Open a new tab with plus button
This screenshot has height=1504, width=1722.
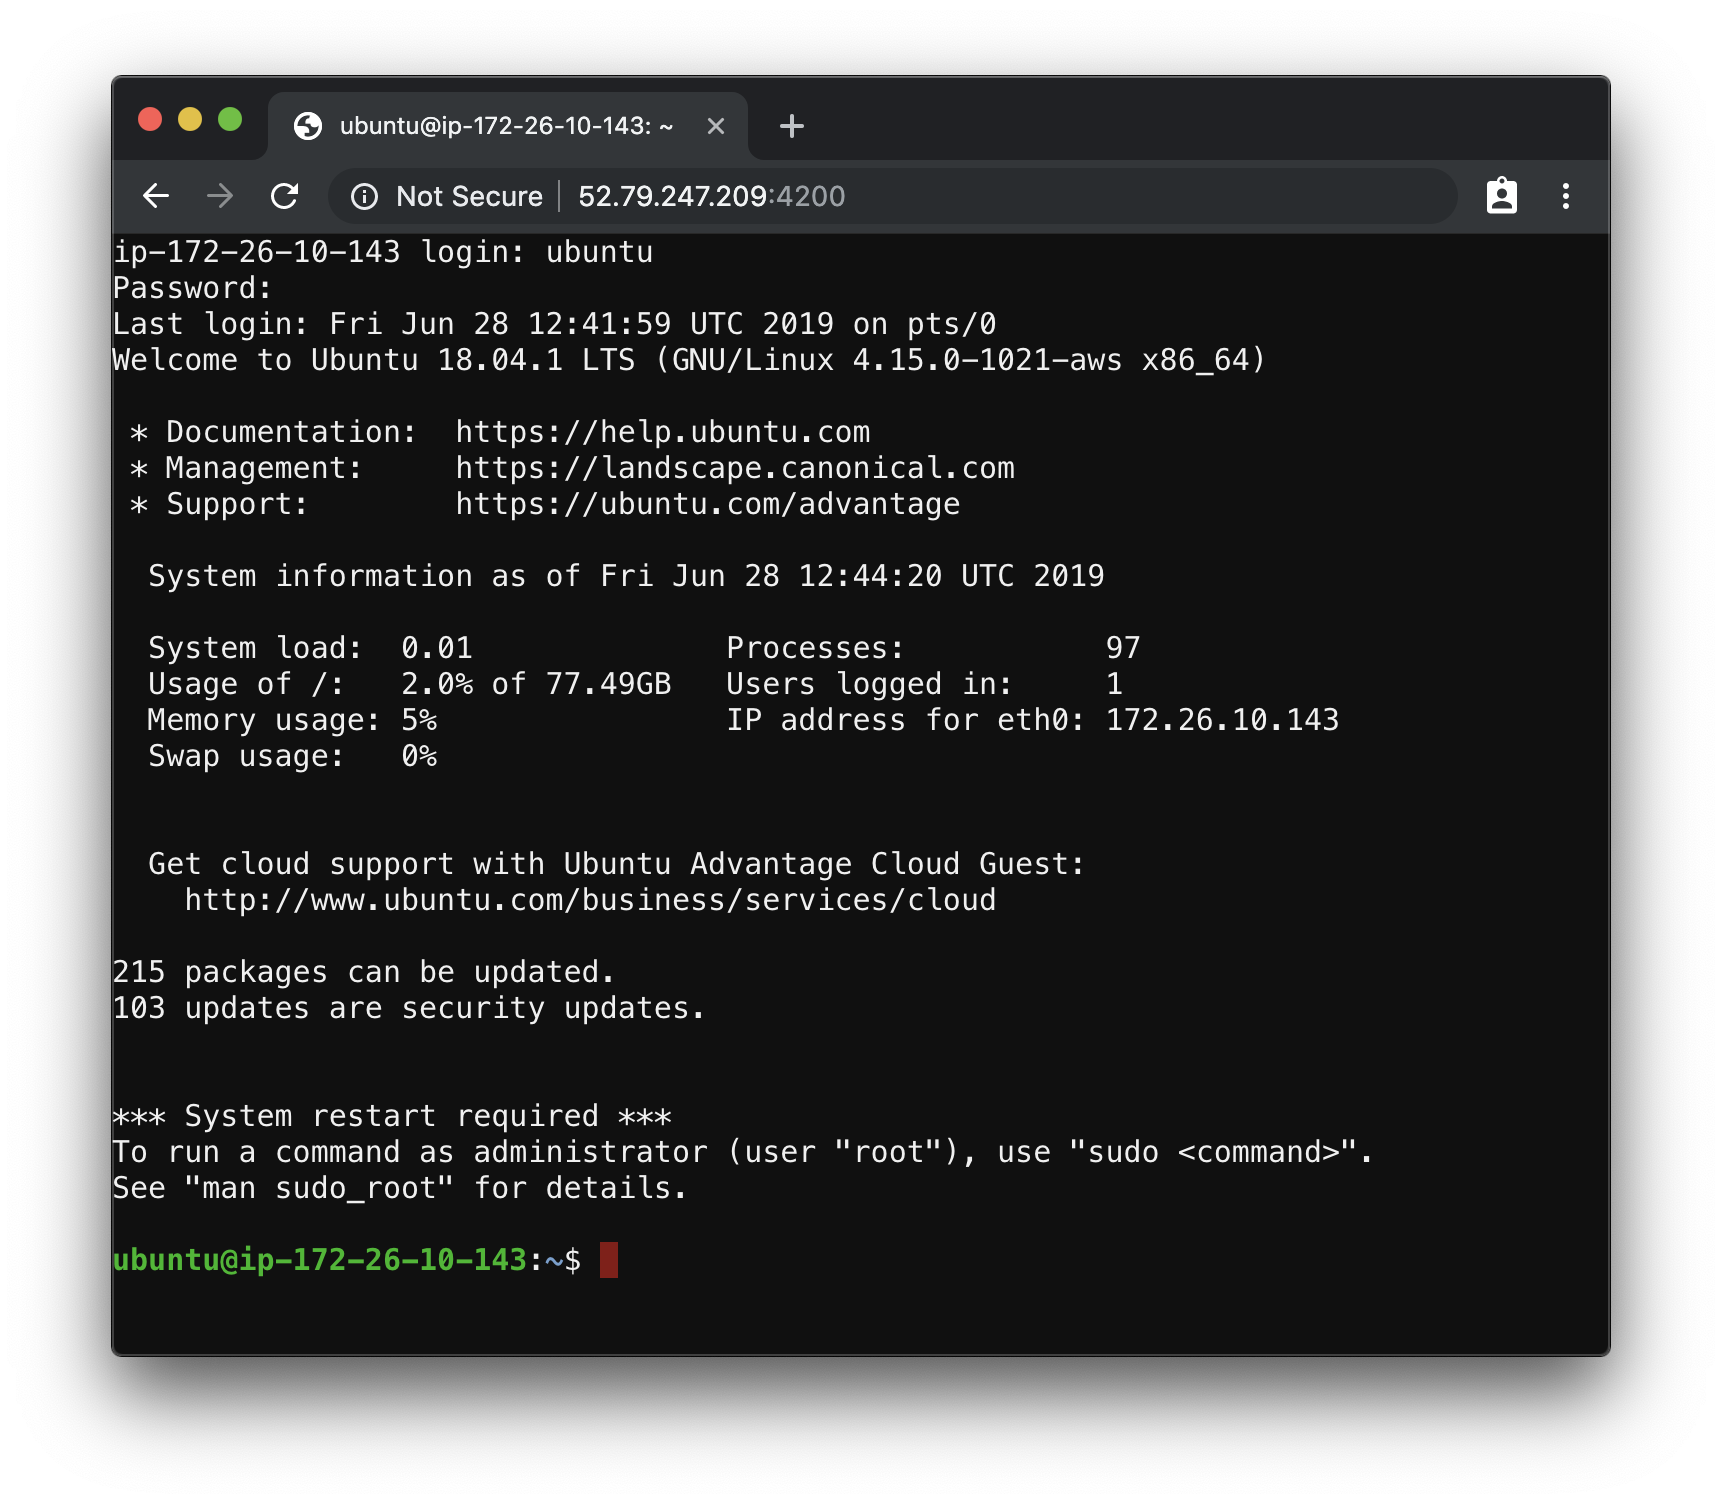click(791, 126)
